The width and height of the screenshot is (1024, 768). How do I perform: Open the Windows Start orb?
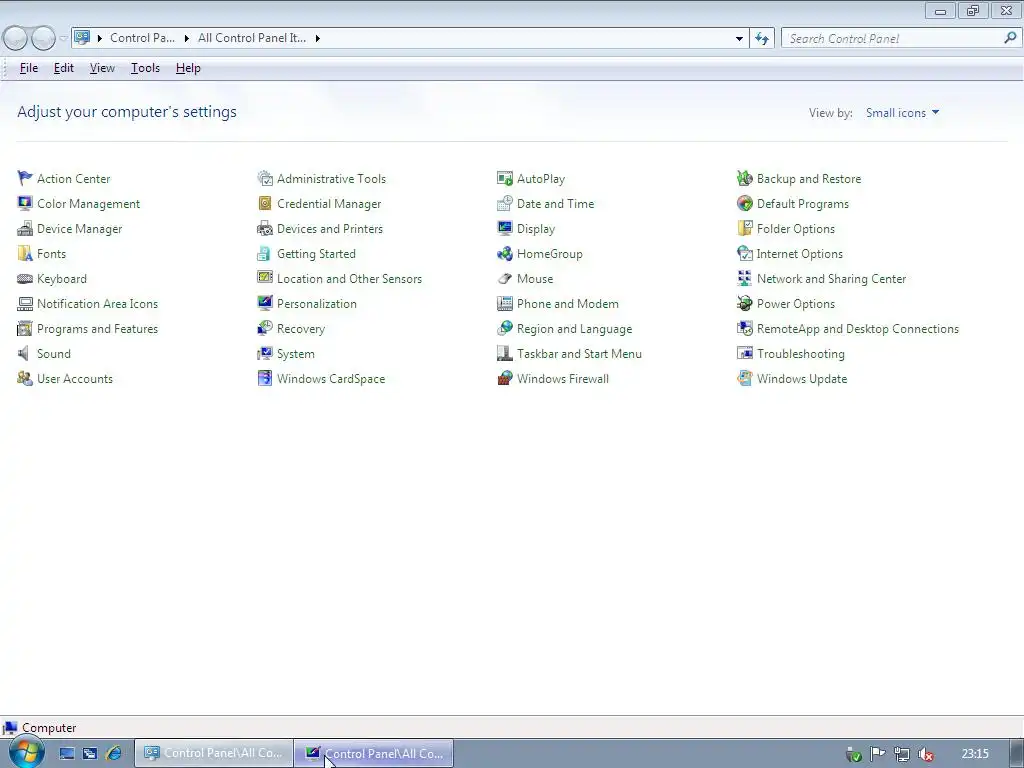[25, 753]
